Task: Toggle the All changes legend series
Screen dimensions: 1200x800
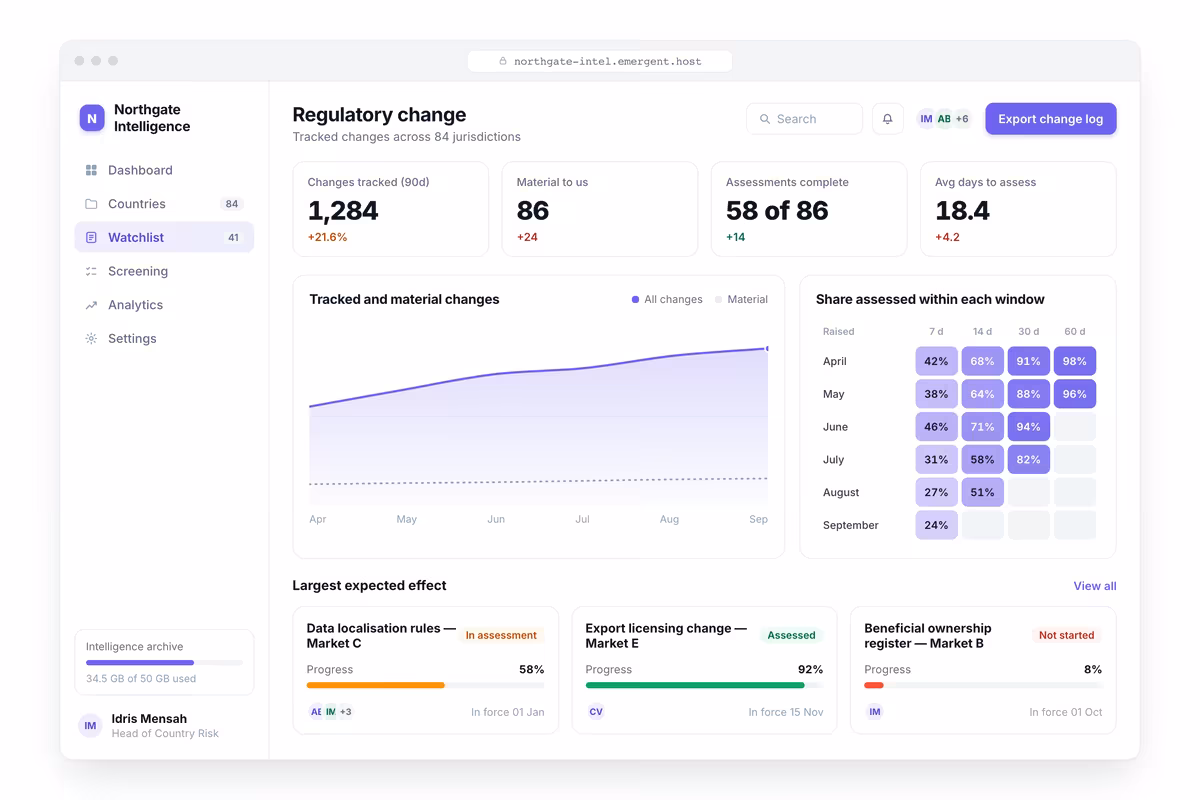Action: click(x=667, y=300)
